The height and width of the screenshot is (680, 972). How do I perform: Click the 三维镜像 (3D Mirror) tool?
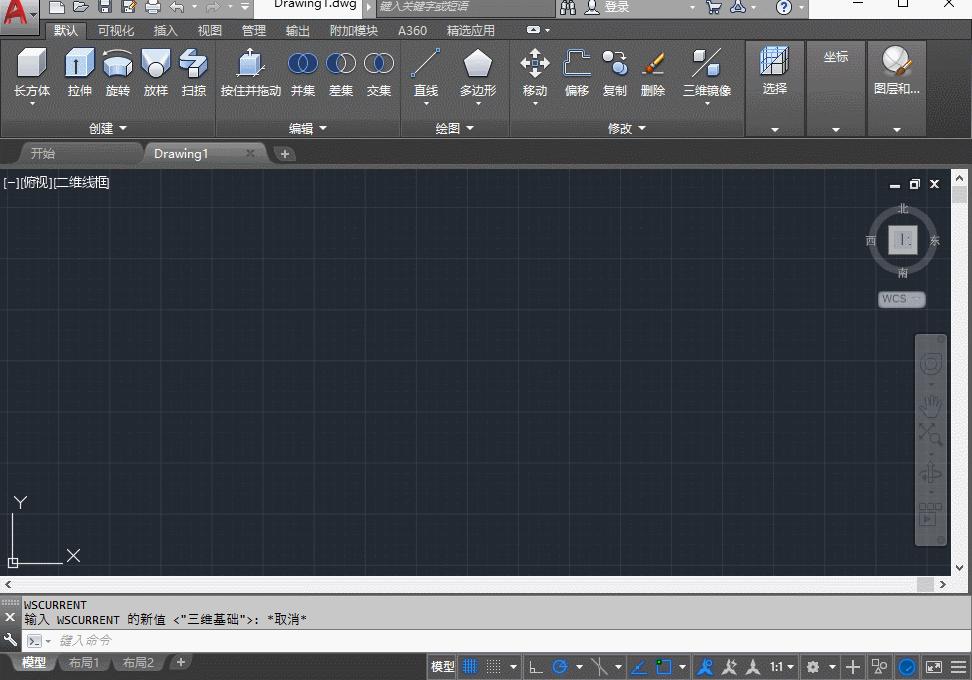(x=707, y=72)
